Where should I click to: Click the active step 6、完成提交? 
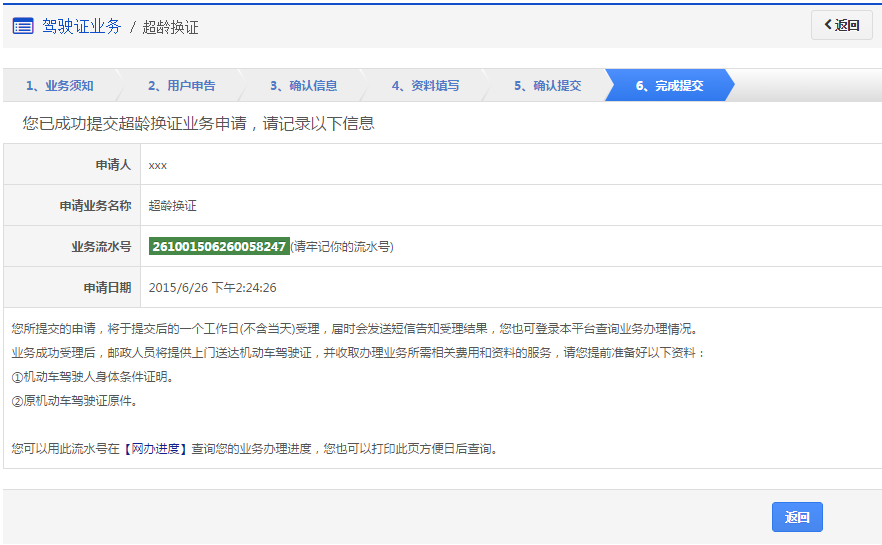[x=669, y=86]
